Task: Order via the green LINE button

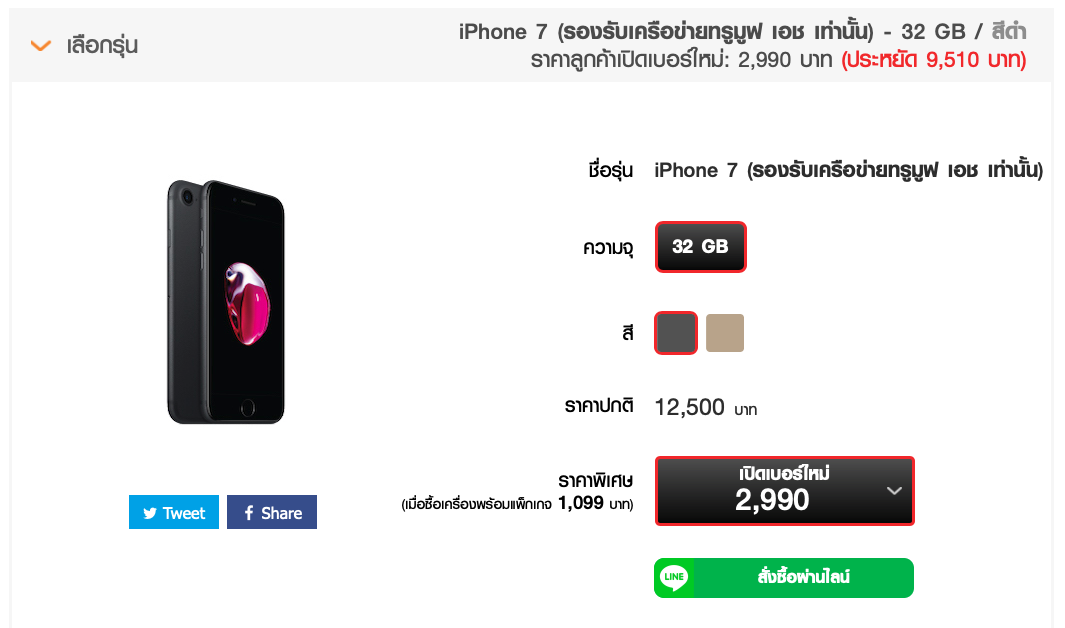Action: pos(784,578)
